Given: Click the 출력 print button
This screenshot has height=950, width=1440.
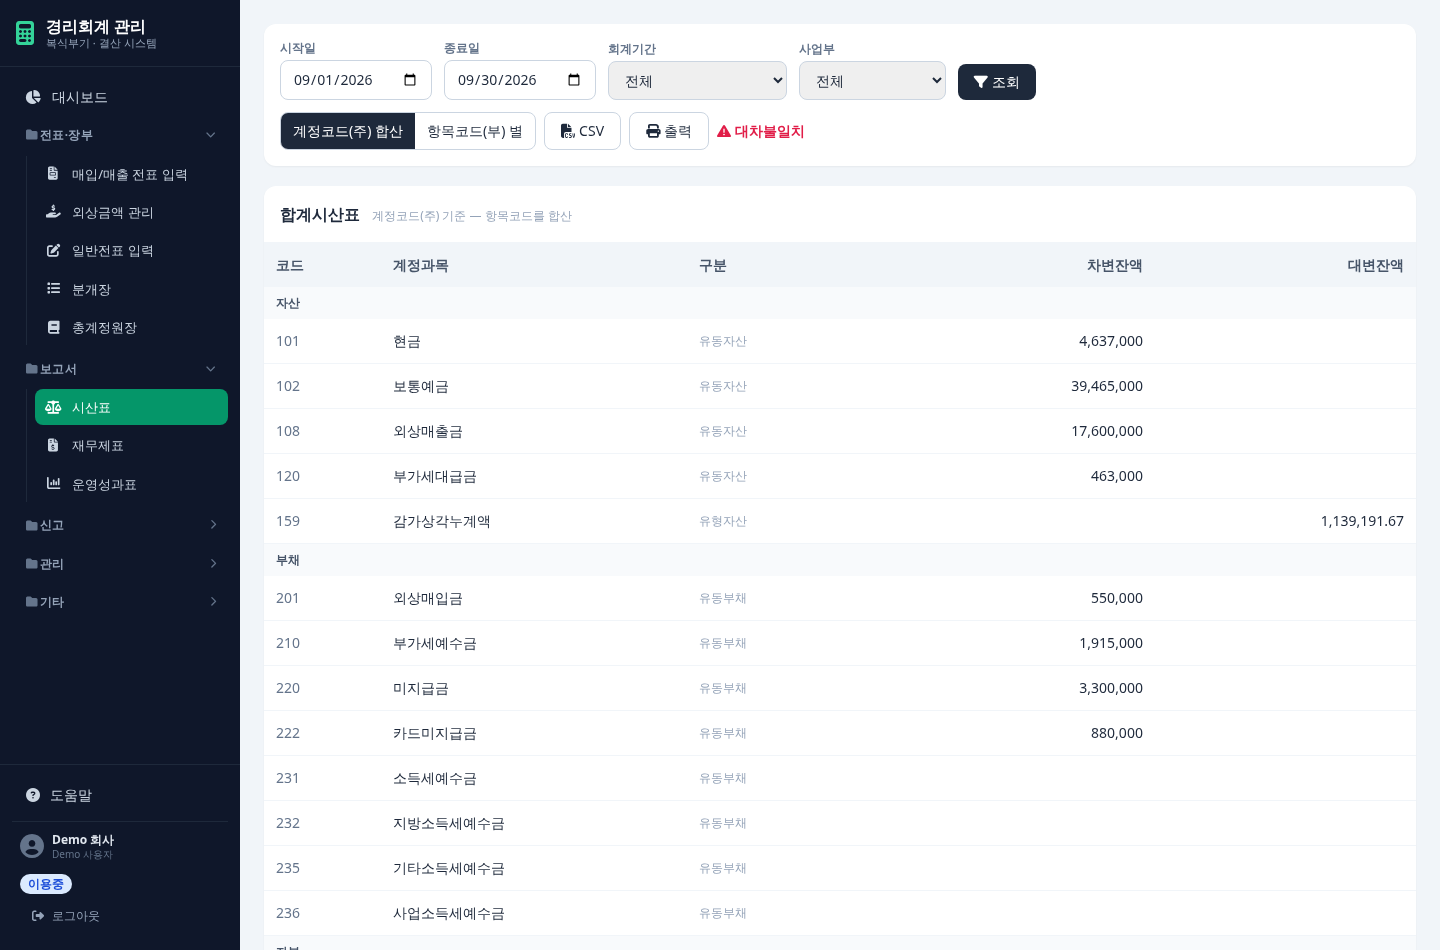Looking at the screenshot, I should click(x=668, y=131).
